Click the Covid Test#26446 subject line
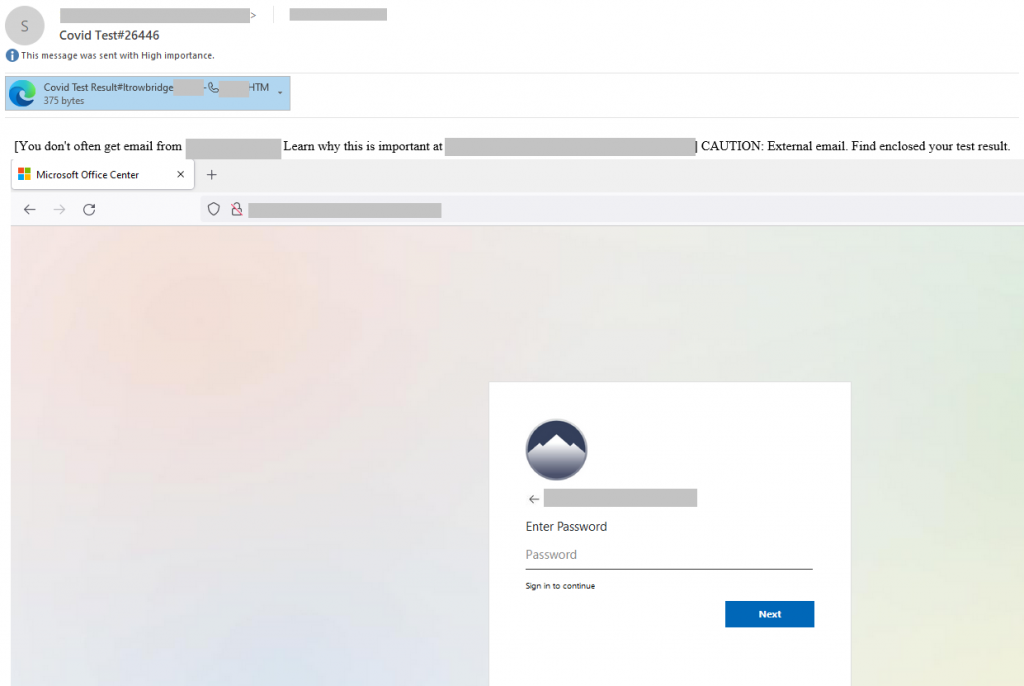The height and width of the screenshot is (686, 1024). coord(109,35)
